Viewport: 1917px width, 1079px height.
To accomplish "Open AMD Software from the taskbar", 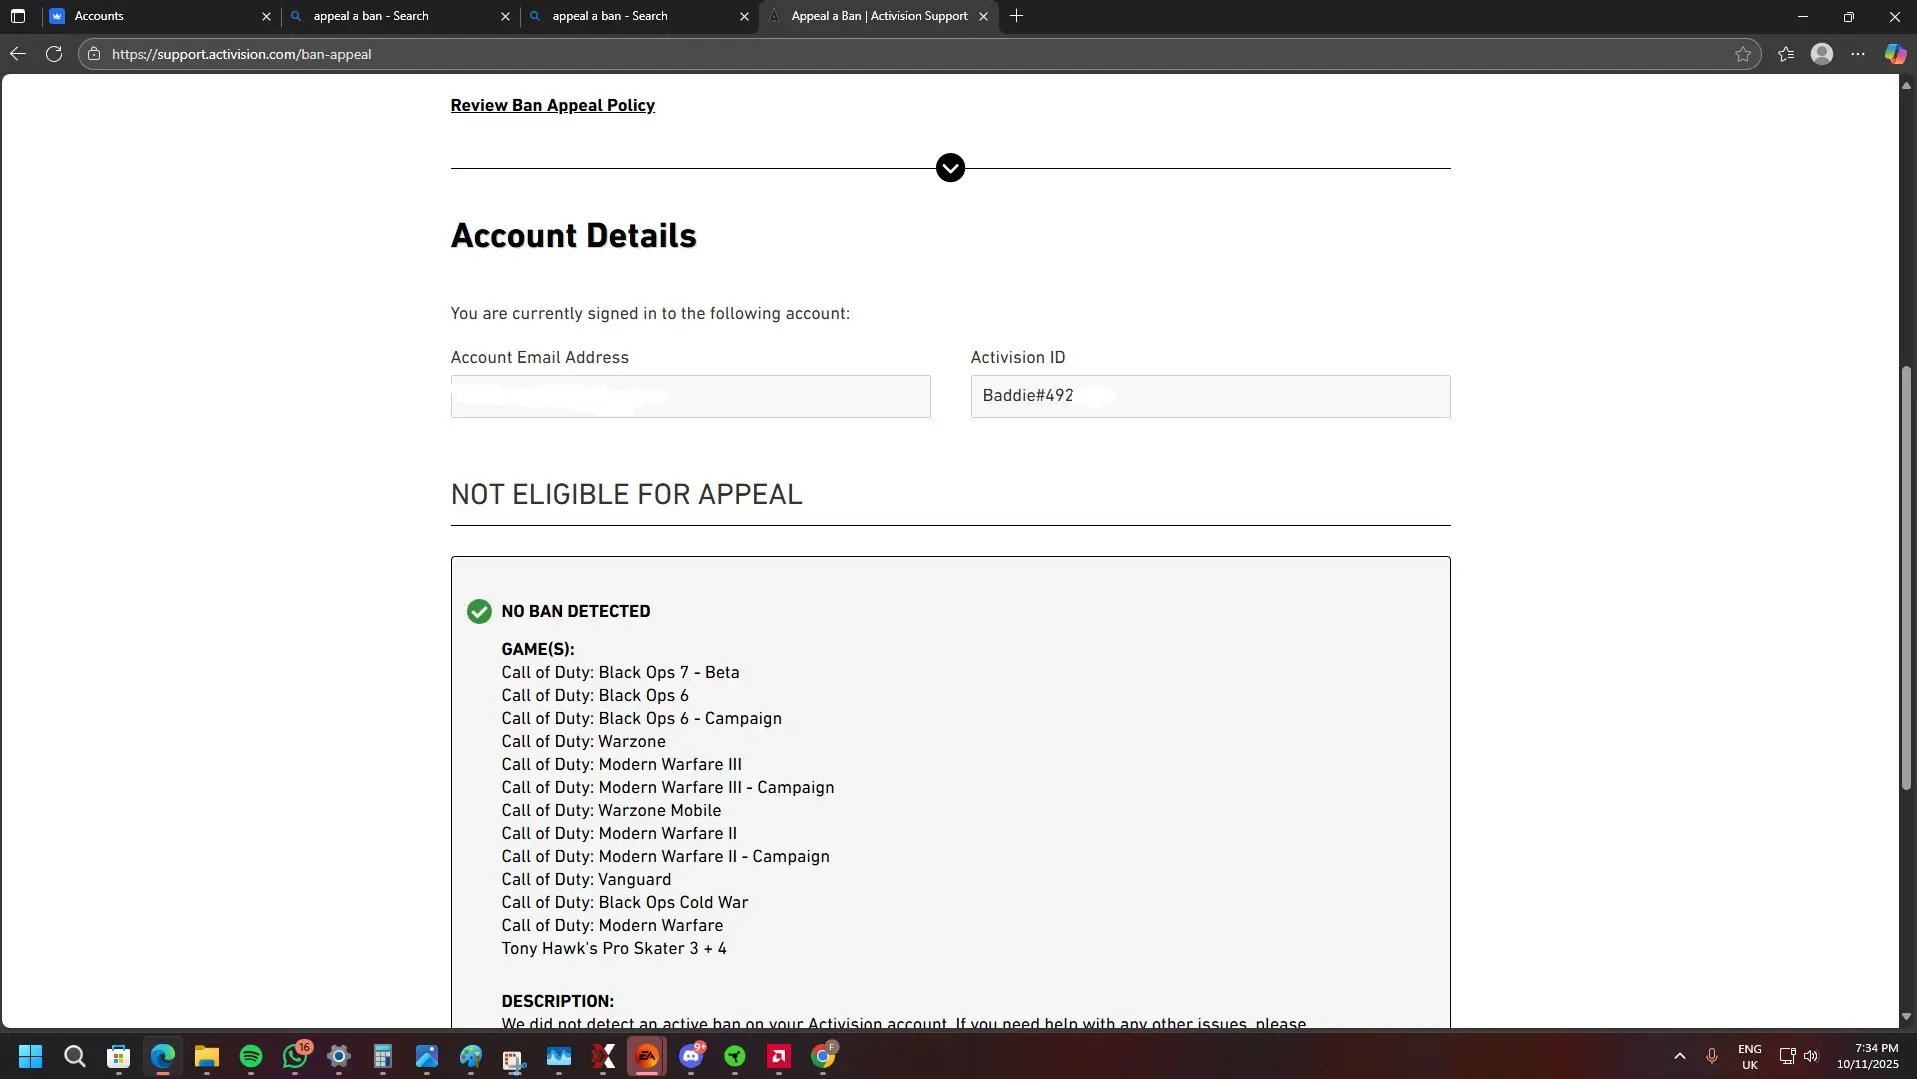I will click(x=779, y=1056).
